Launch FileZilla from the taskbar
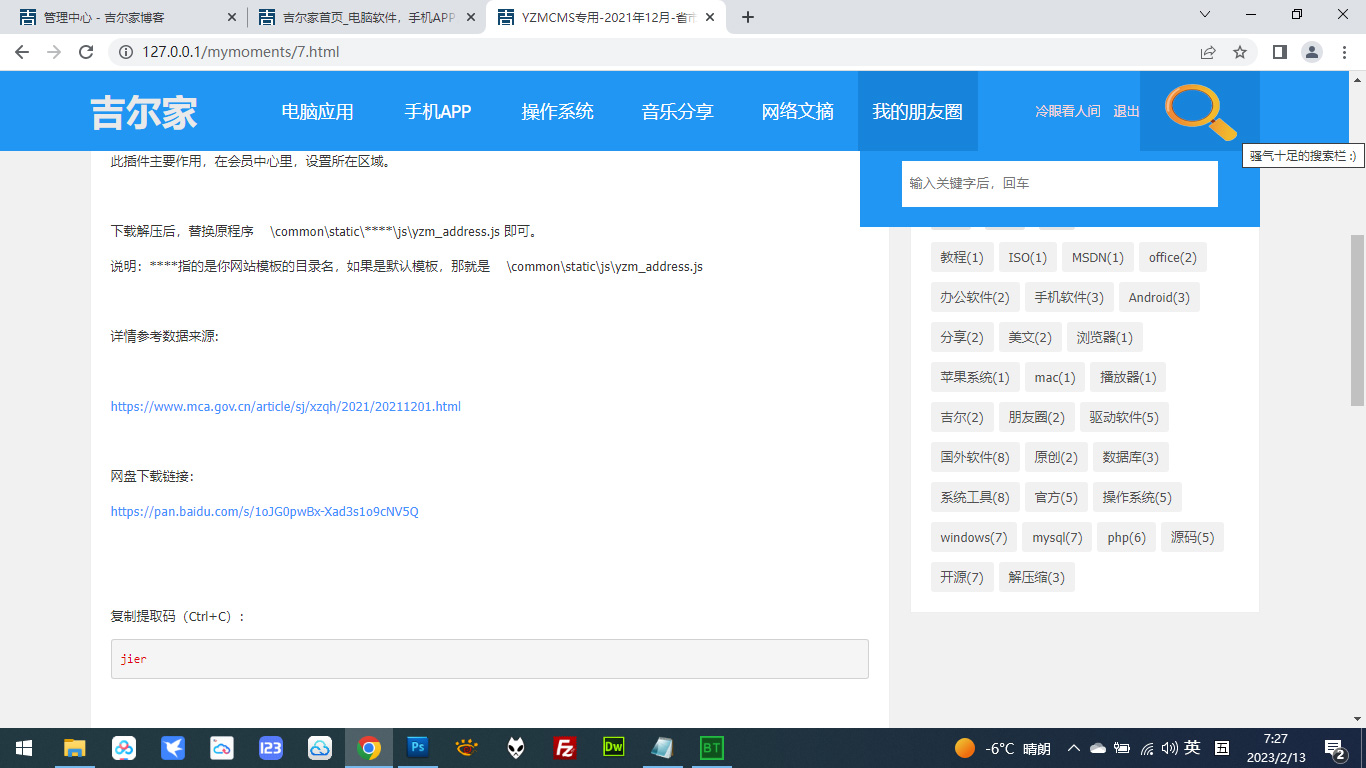The image size is (1366, 768). coord(565,747)
